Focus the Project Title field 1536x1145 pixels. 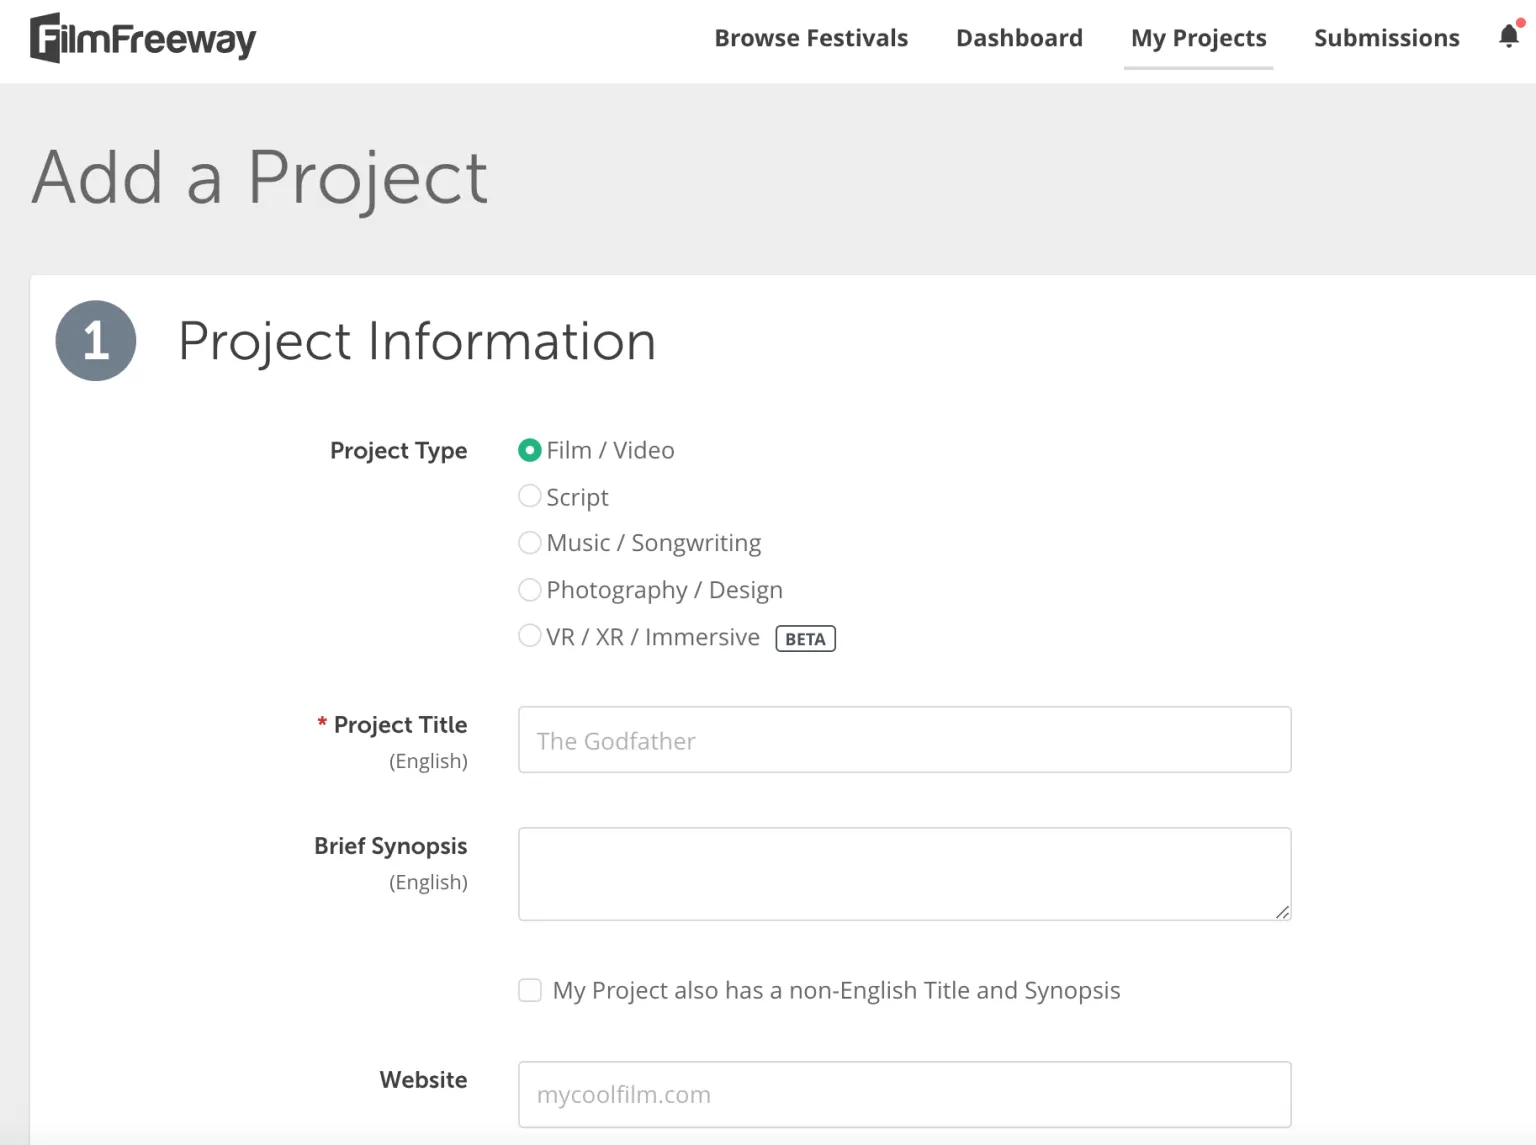click(x=905, y=740)
